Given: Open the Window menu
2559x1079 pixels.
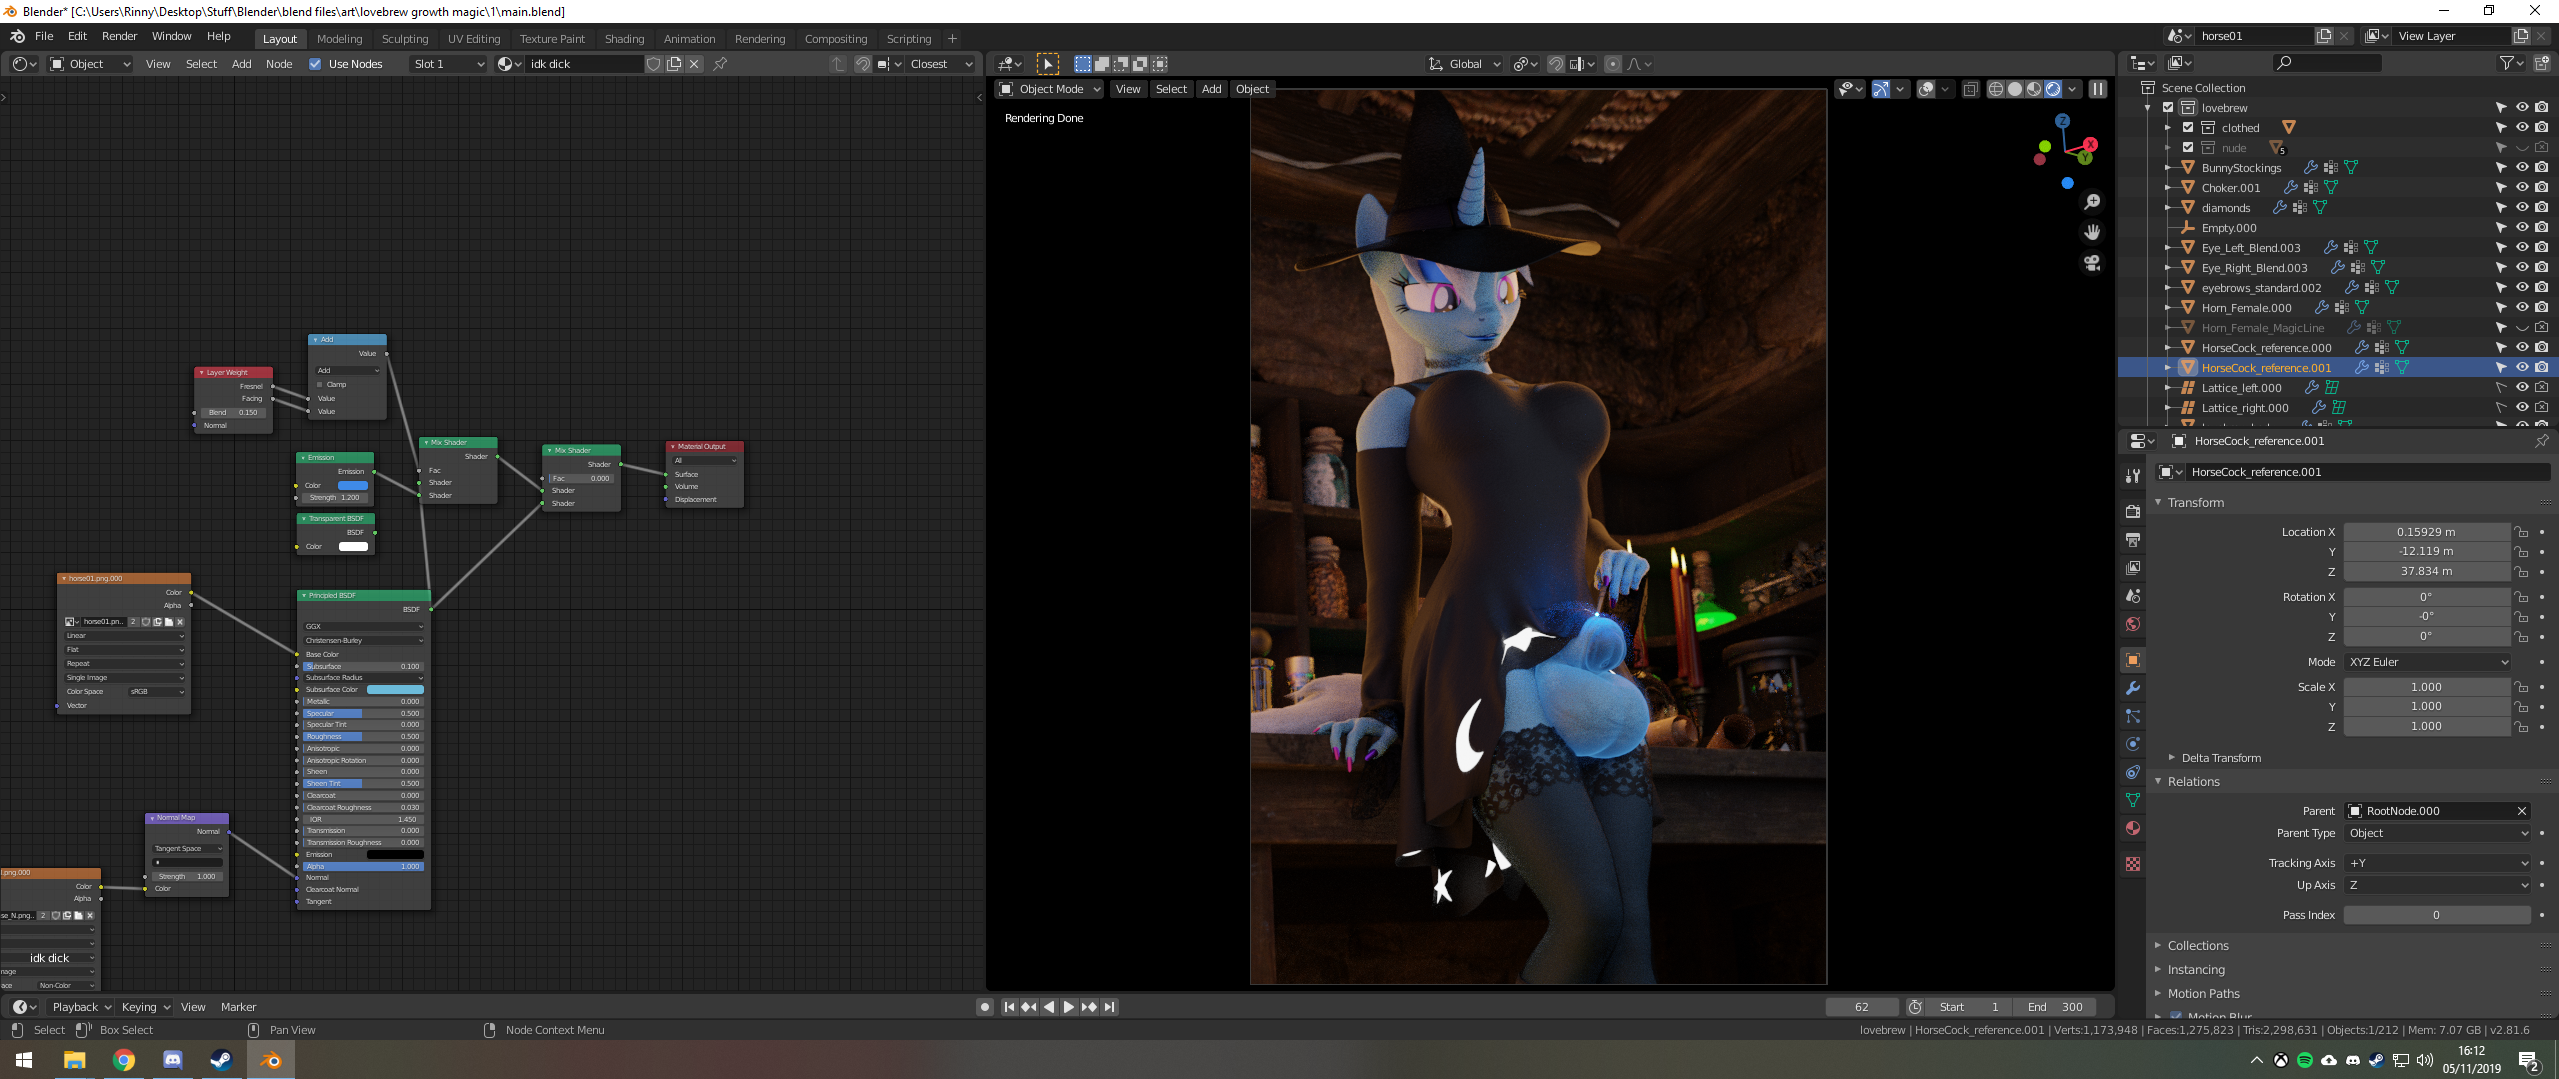Looking at the screenshot, I should 171,36.
